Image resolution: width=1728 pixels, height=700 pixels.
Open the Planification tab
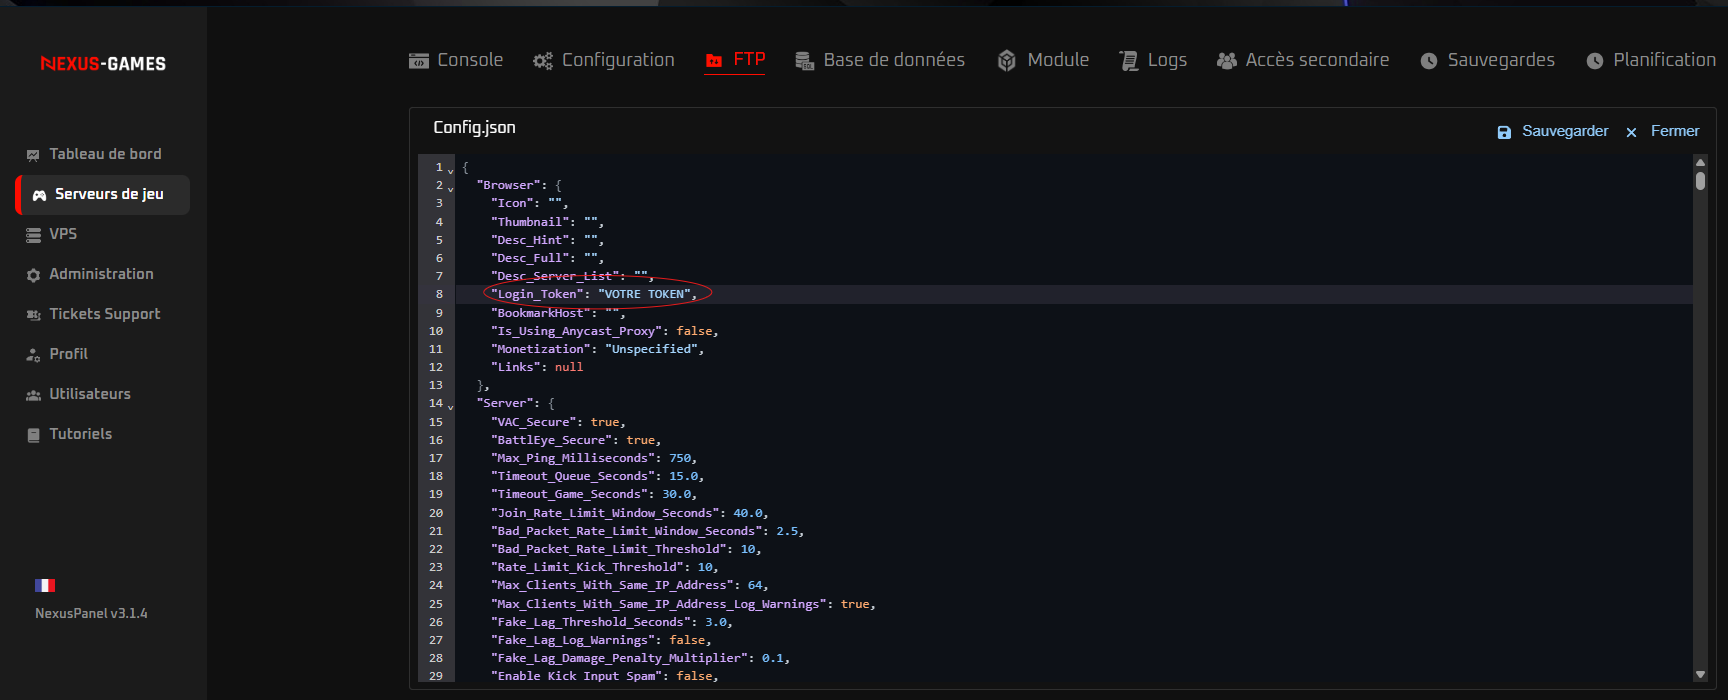coord(1651,60)
